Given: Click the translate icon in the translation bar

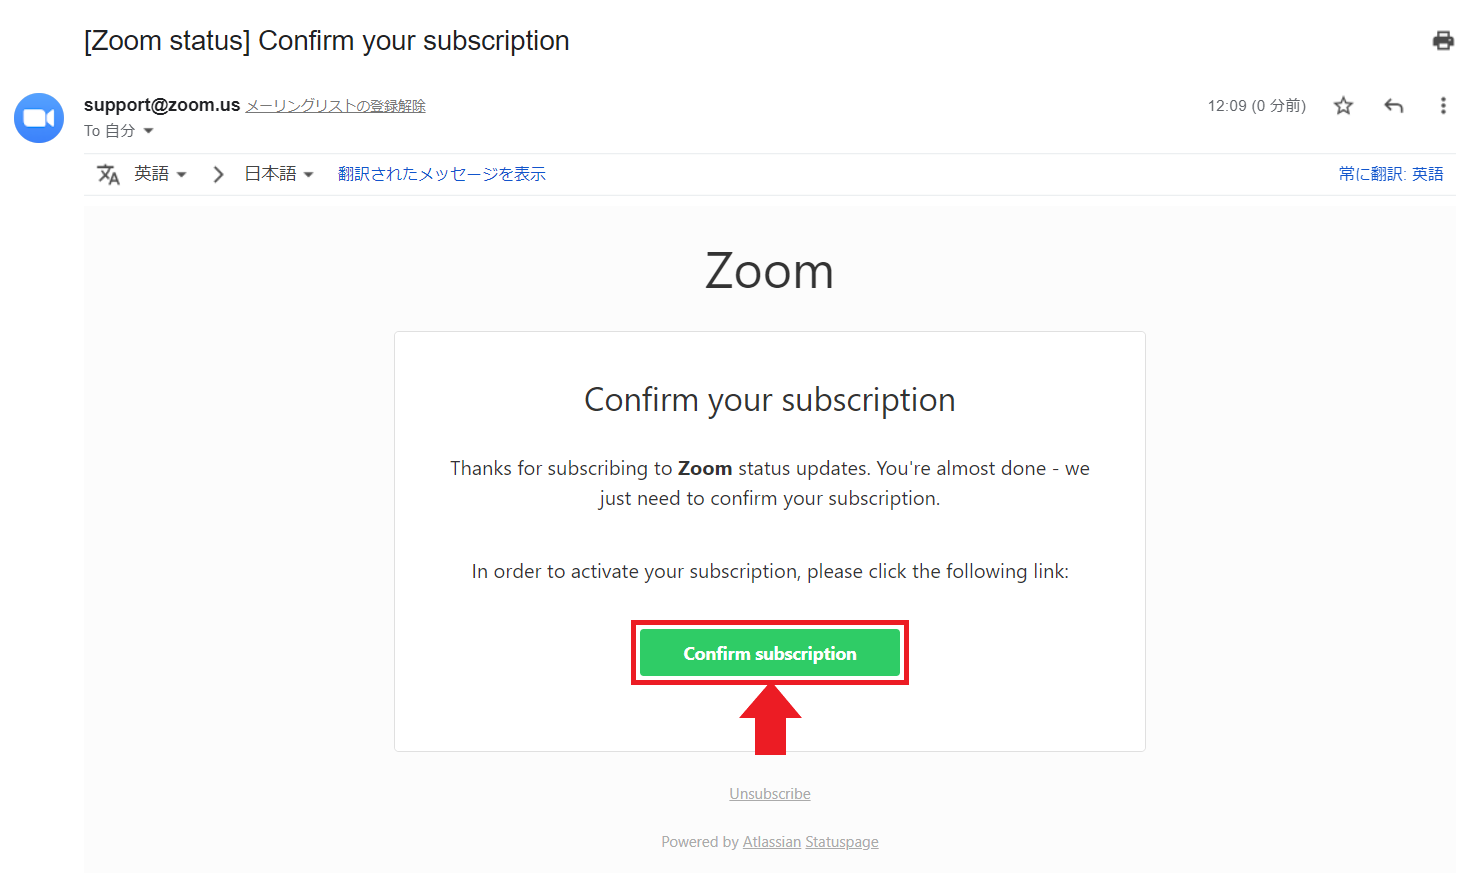Looking at the screenshot, I should pos(108,174).
